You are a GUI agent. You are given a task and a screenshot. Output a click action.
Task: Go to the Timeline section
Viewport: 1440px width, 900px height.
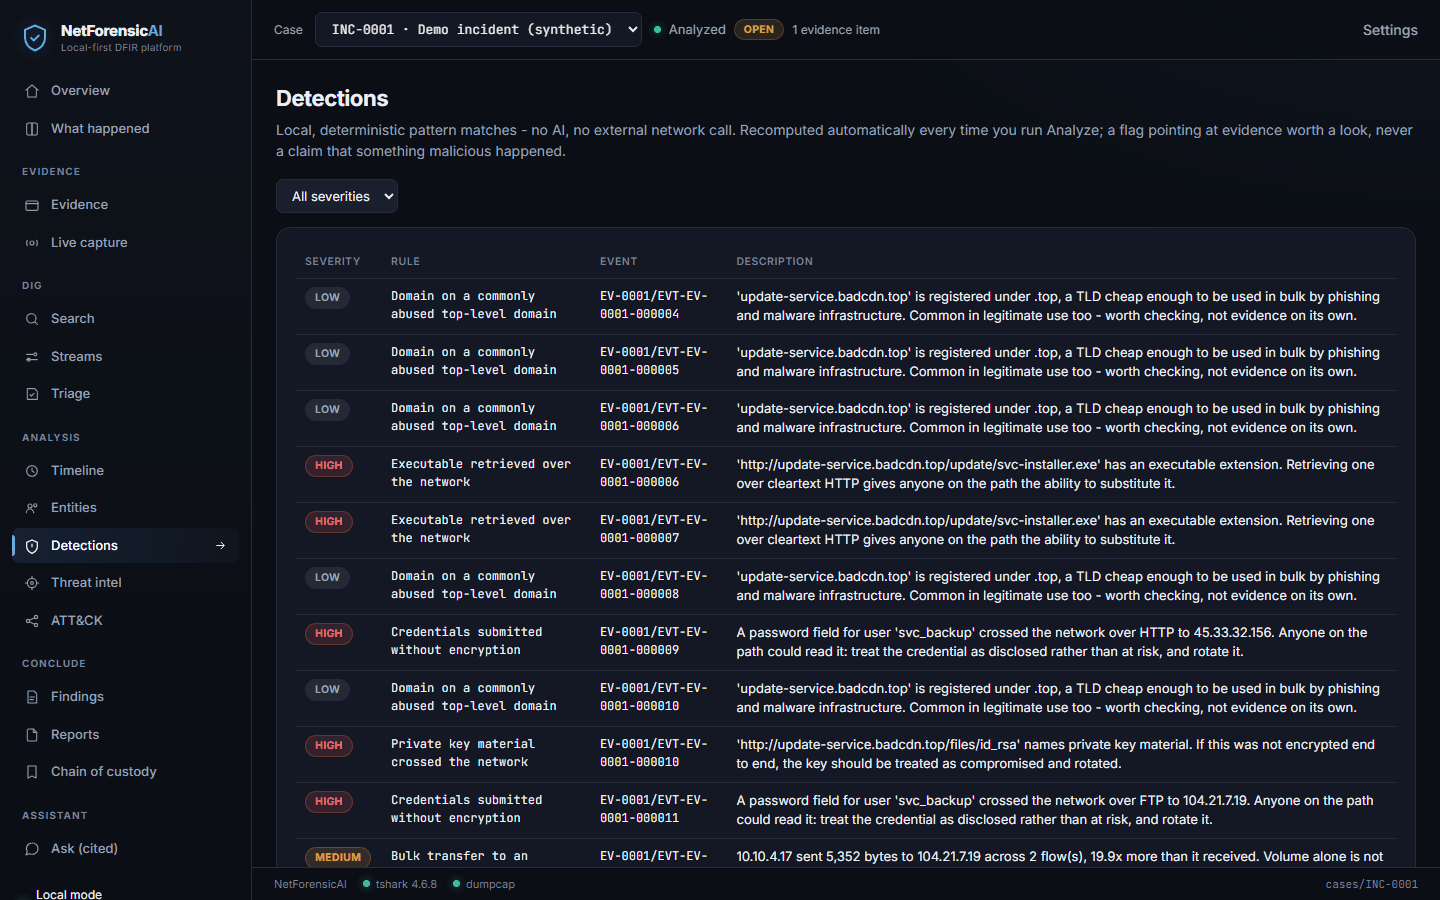[x=126, y=471]
